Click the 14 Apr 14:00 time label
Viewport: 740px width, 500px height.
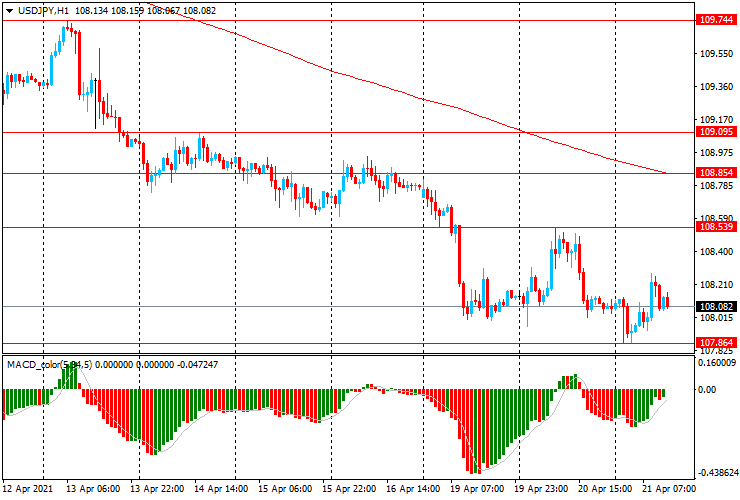(221, 488)
